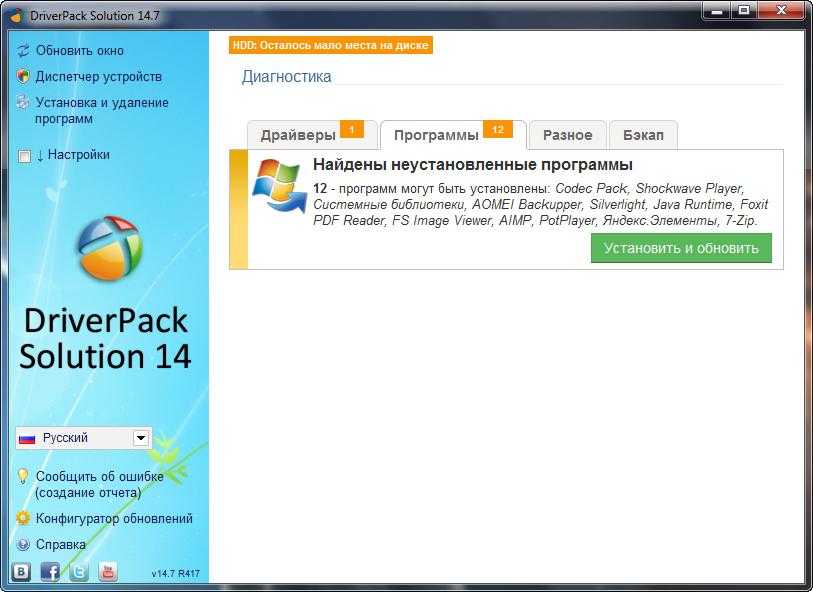The image size is (813, 592).
Task: Open the Twitter social icon
Action: (x=79, y=572)
